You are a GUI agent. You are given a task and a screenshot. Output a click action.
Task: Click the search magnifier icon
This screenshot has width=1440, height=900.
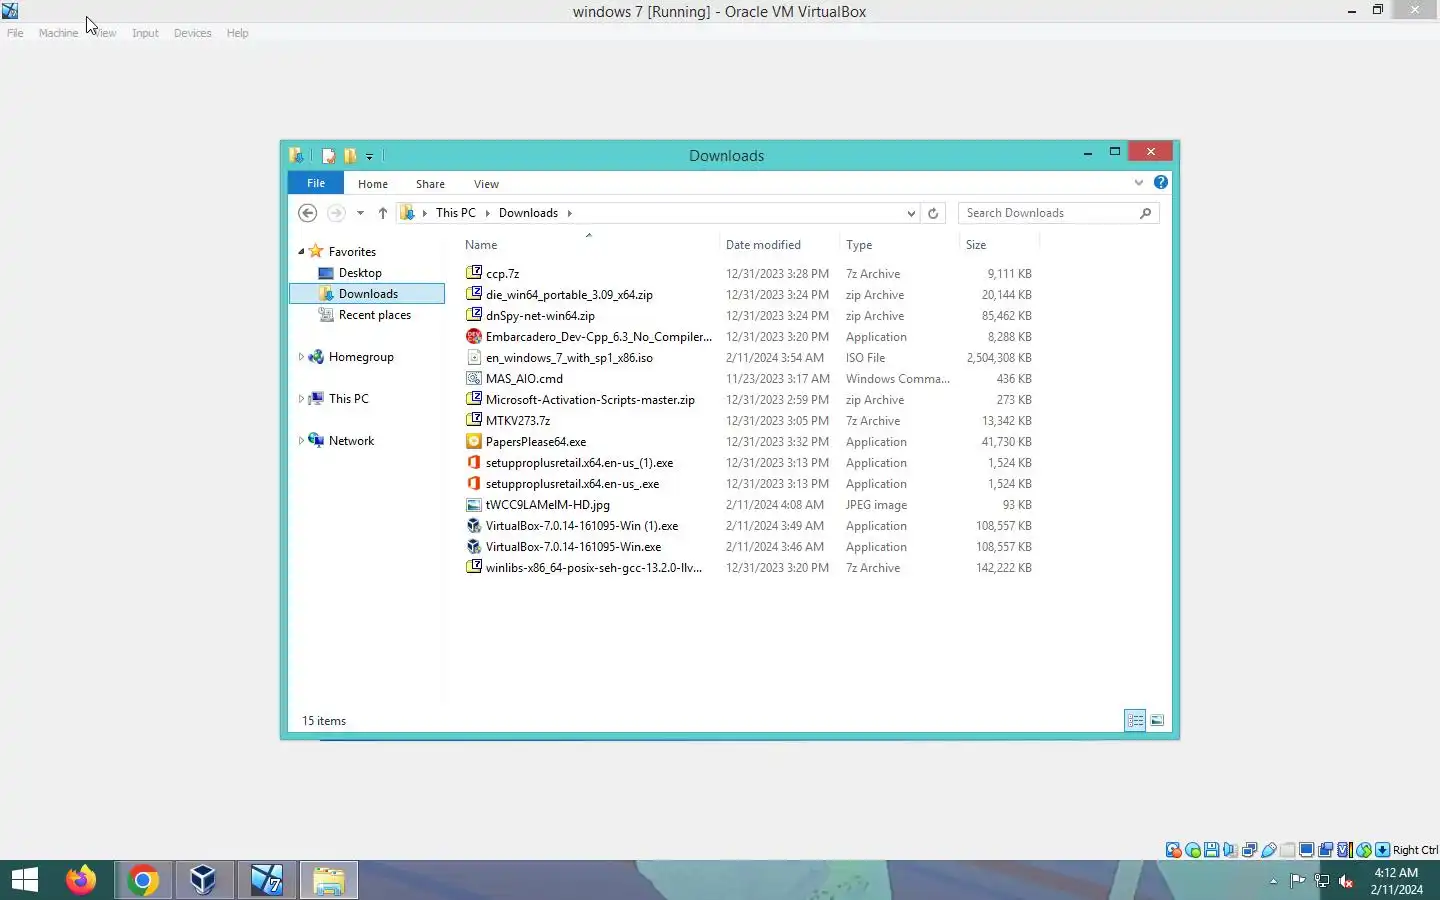[1146, 213]
